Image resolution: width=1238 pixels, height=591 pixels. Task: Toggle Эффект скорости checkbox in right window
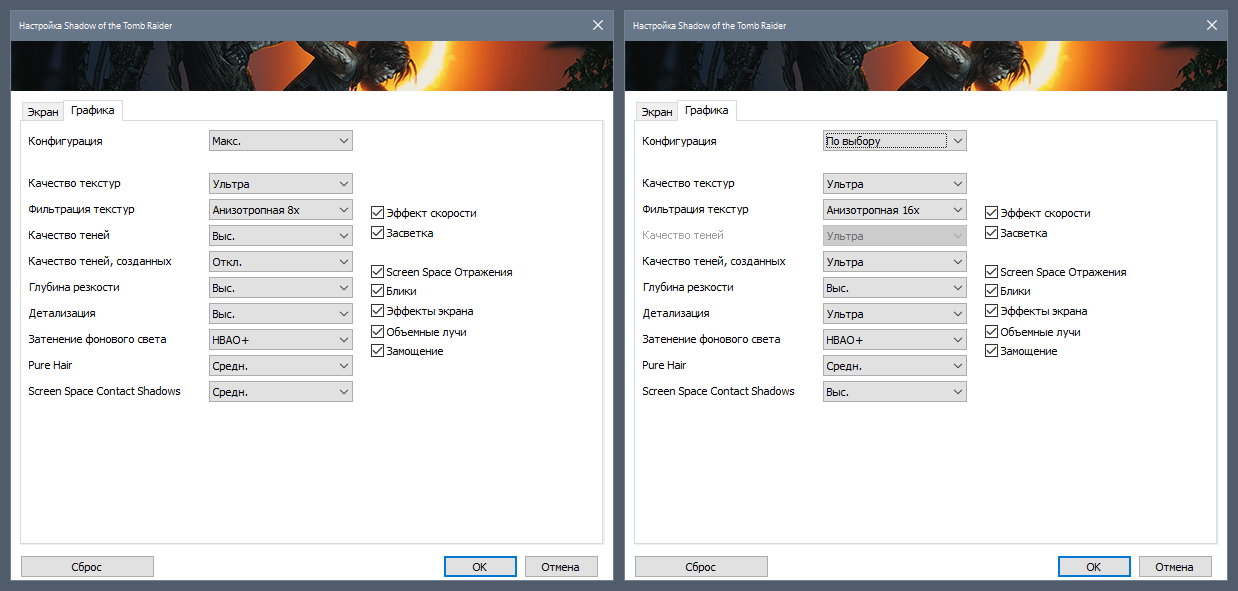(x=991, y=213)
